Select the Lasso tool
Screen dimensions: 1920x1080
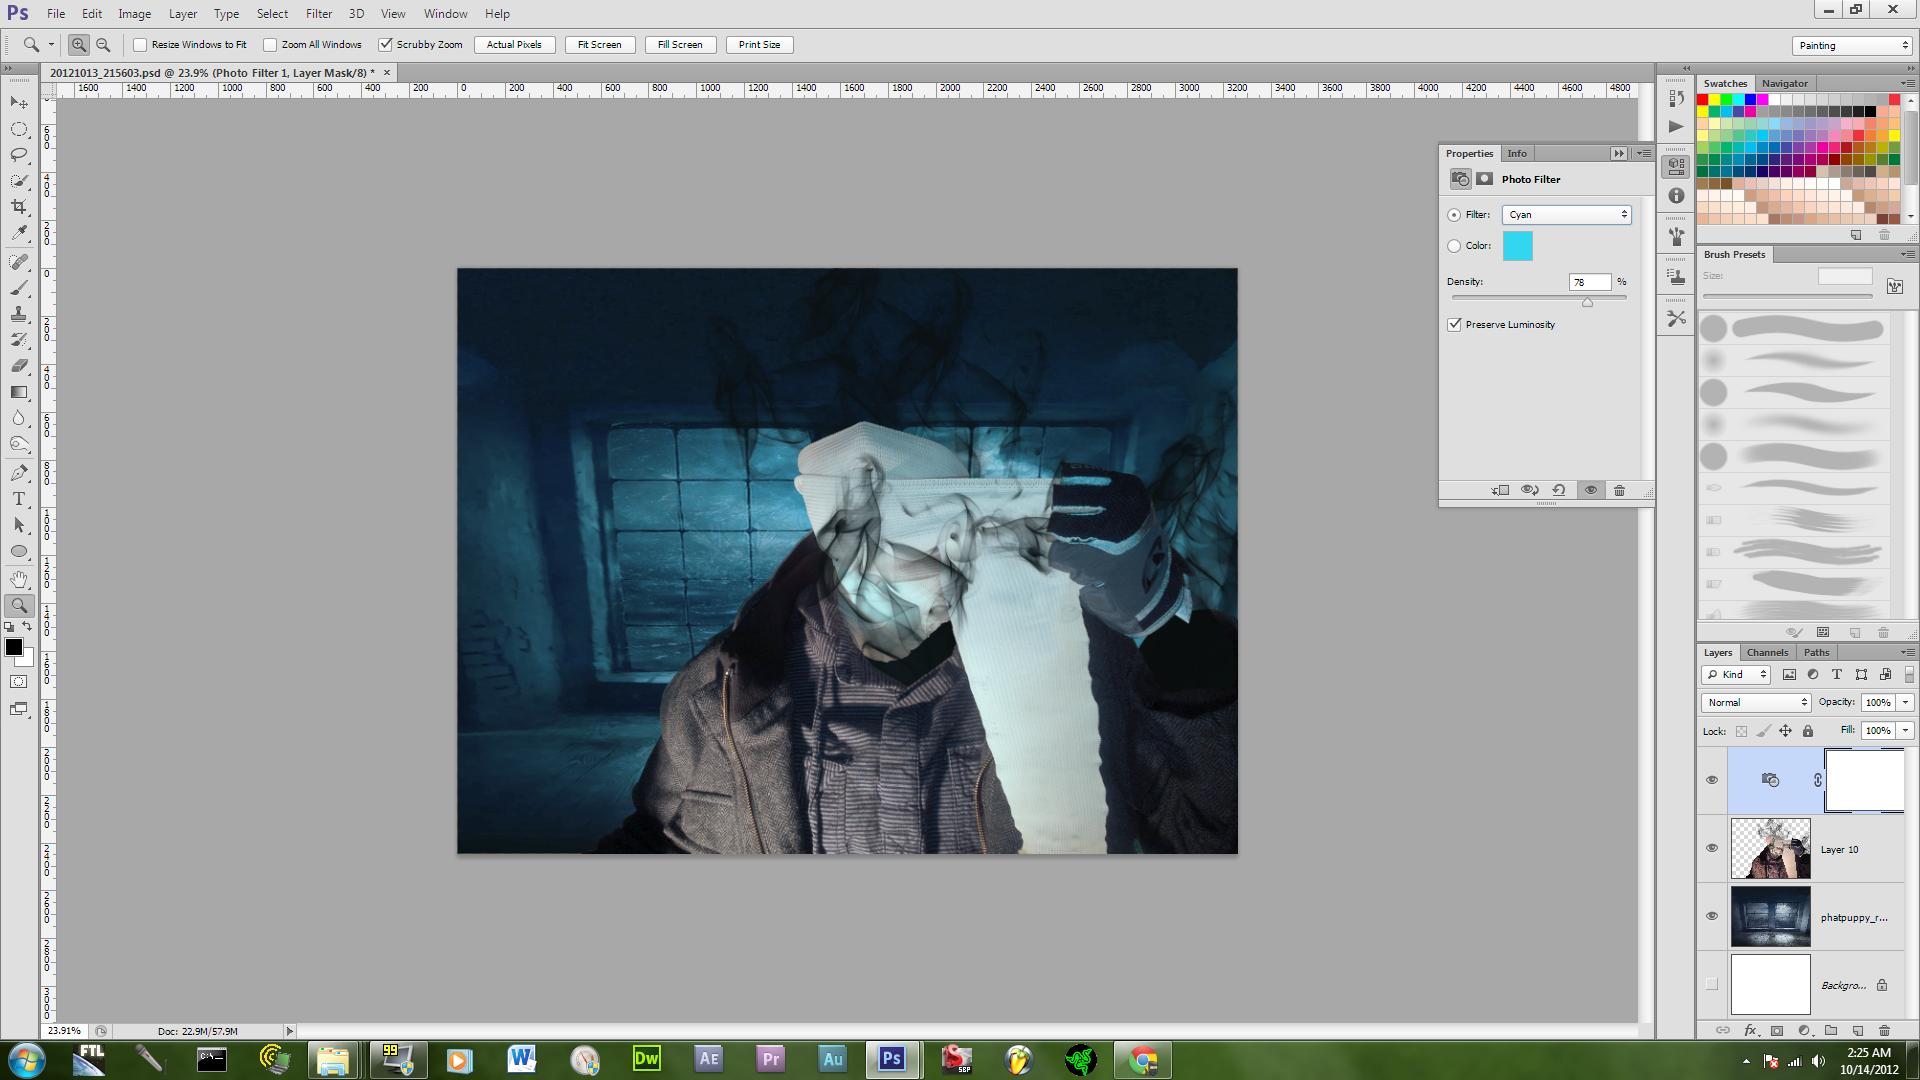19,155
